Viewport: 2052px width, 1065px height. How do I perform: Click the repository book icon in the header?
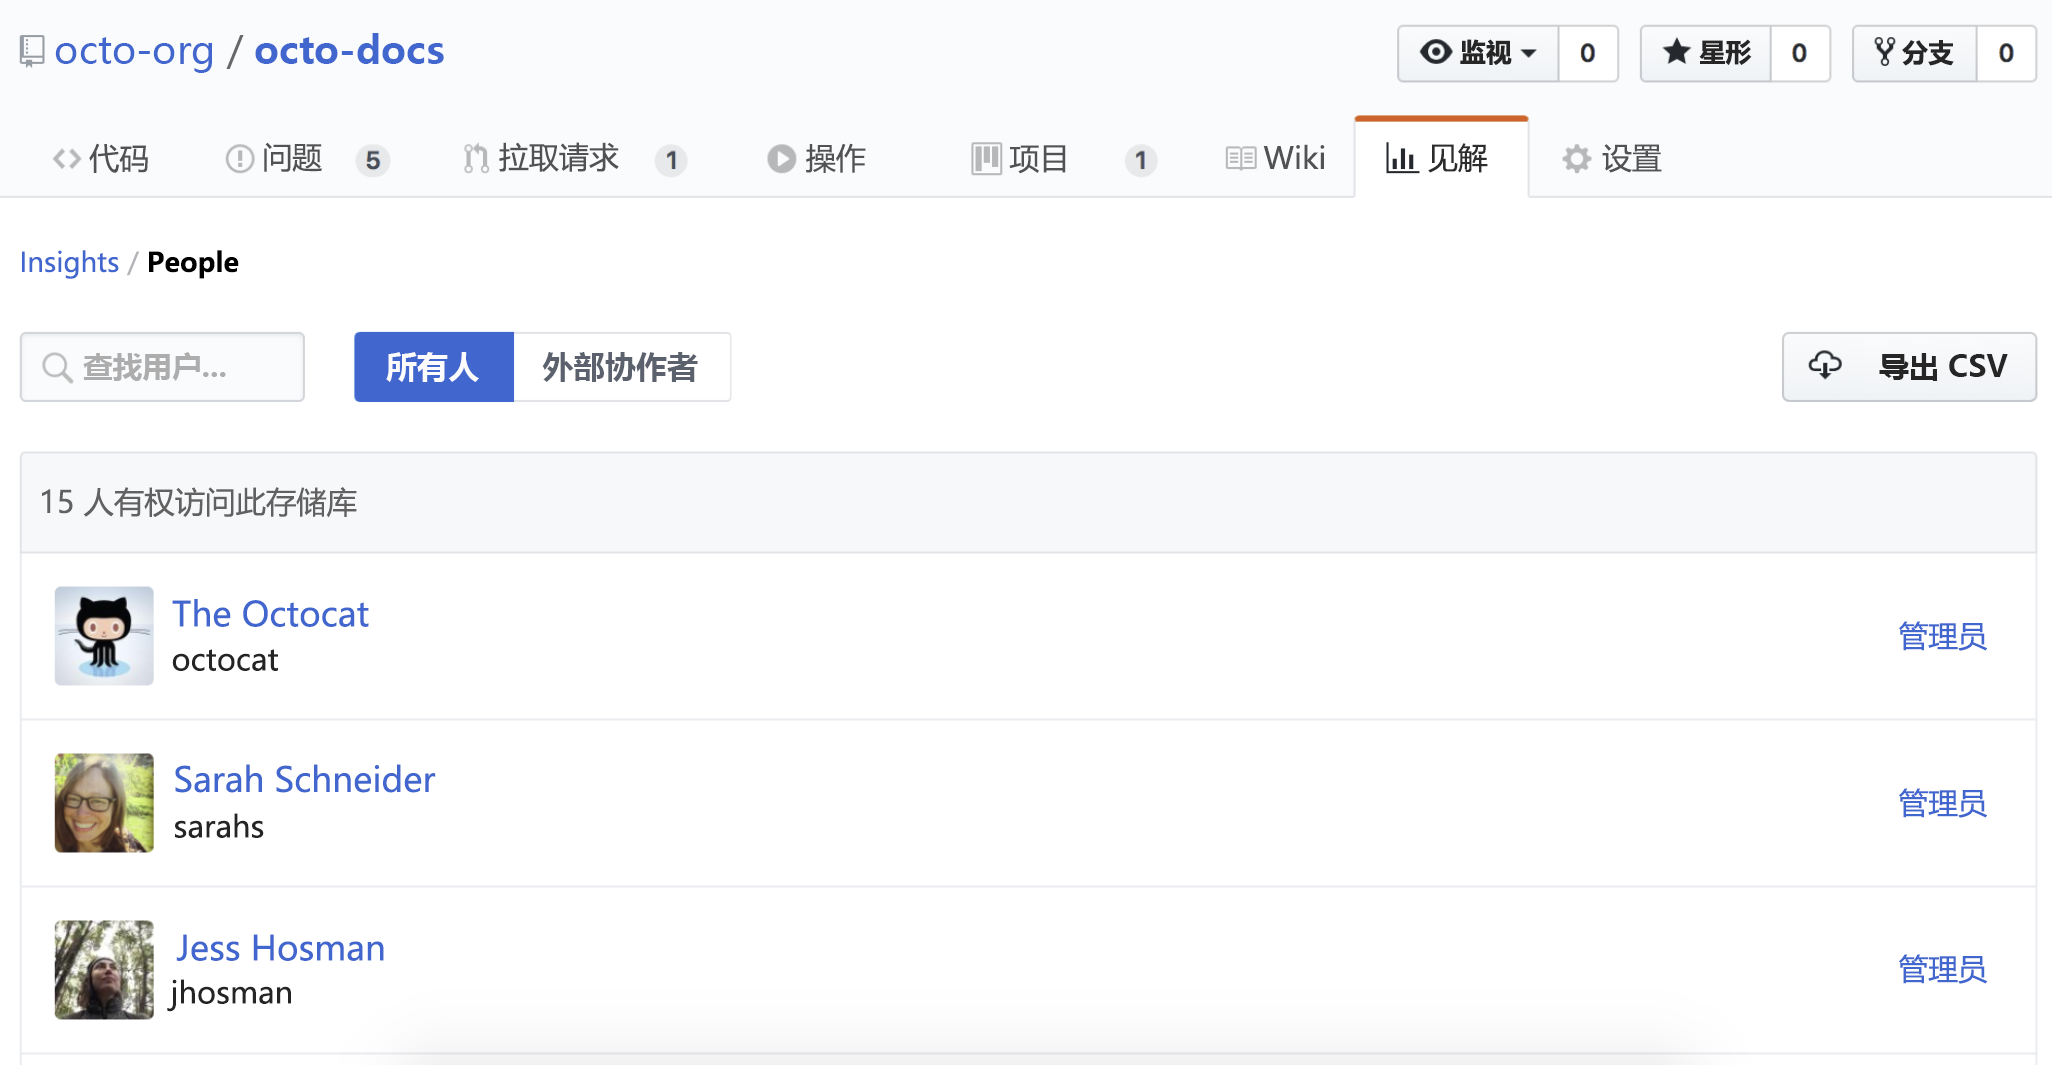click(31, 49)
